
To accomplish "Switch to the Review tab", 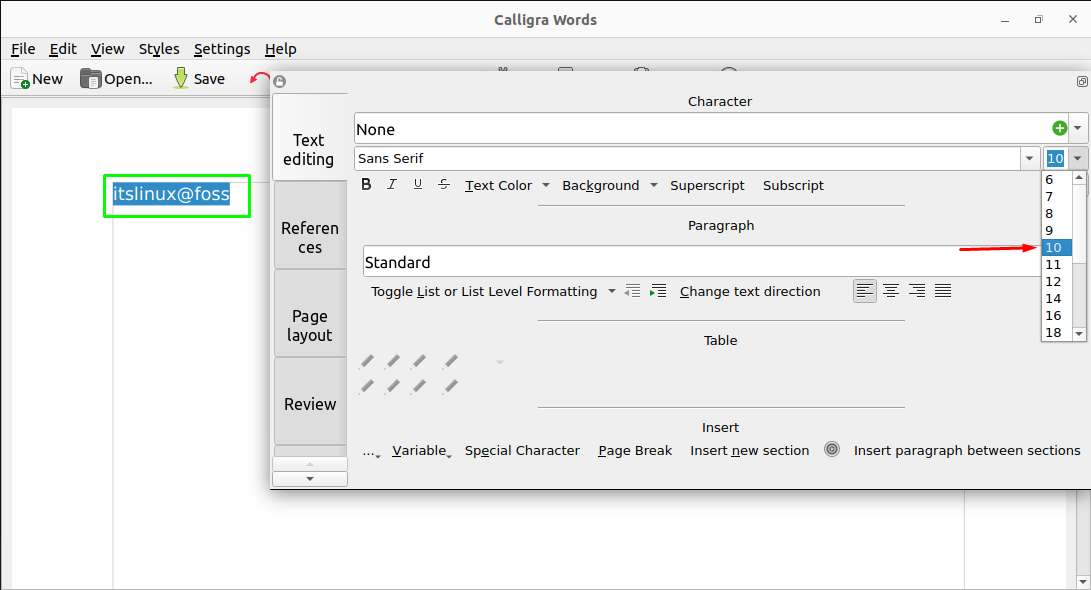I will click(x=310, y=404).
